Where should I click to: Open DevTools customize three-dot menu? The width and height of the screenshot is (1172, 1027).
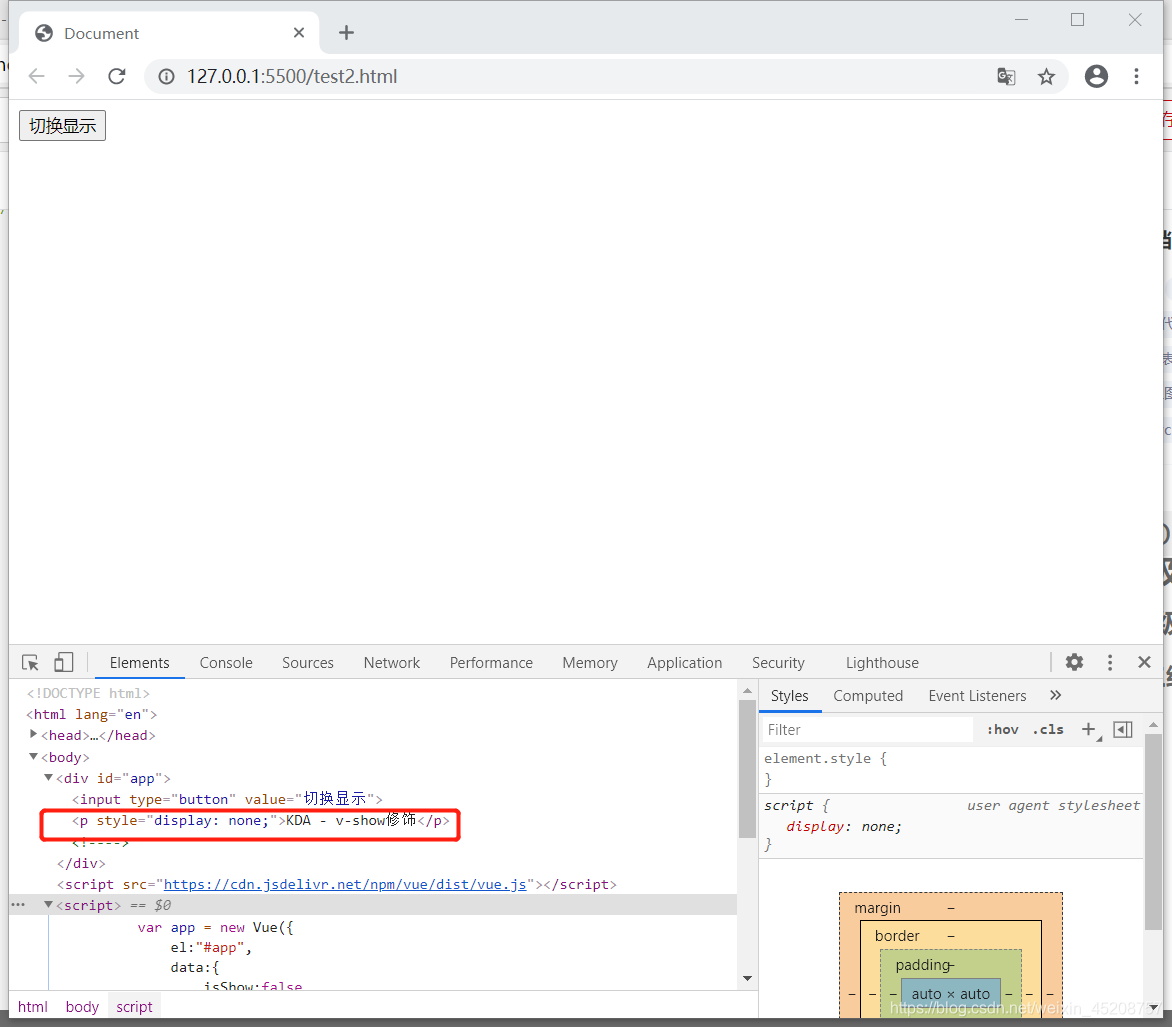pos(1110,662)
